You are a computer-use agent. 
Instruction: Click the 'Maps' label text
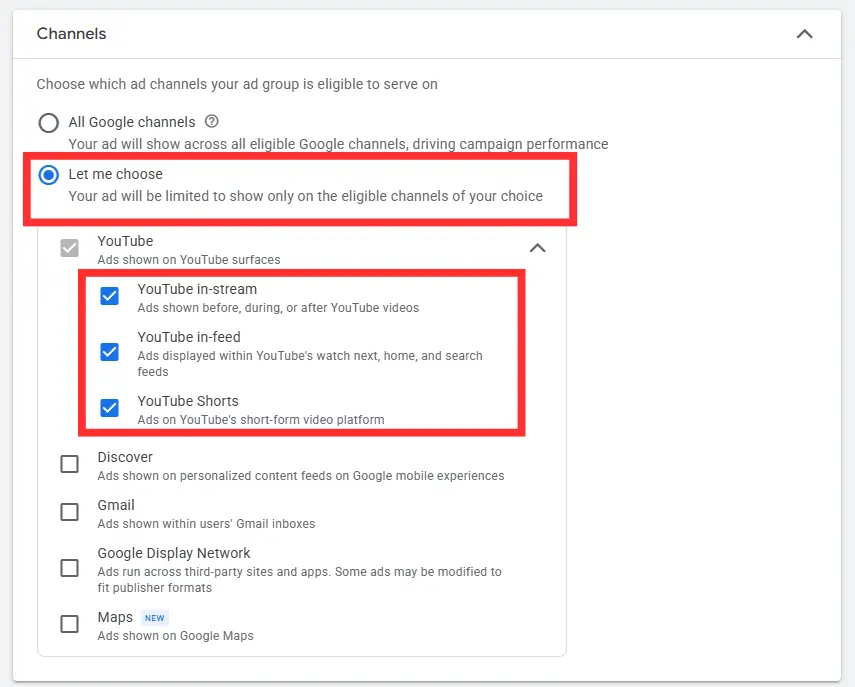point(115,617)
